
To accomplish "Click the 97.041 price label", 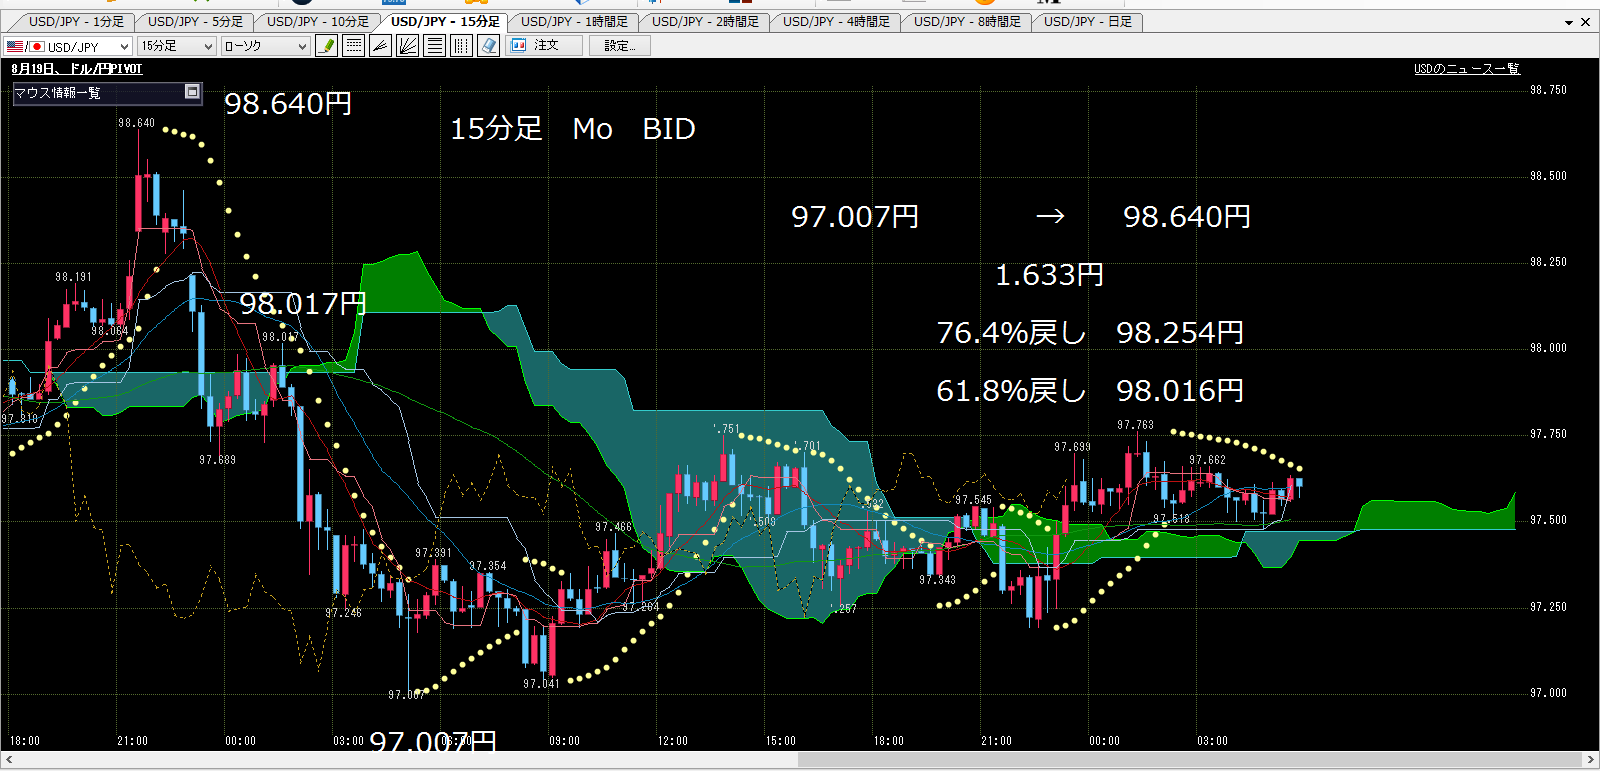I will point(541,684).
